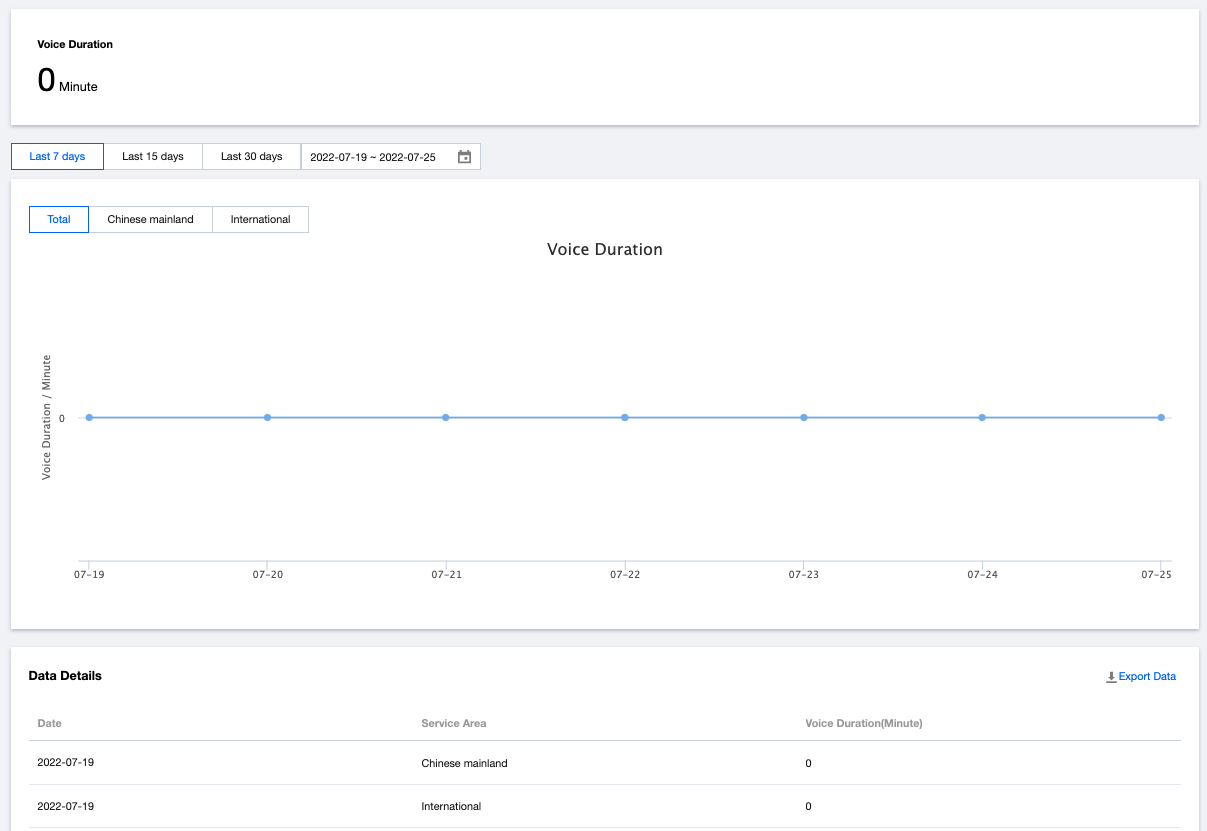Select the Last 7 days range

point(57,157)
